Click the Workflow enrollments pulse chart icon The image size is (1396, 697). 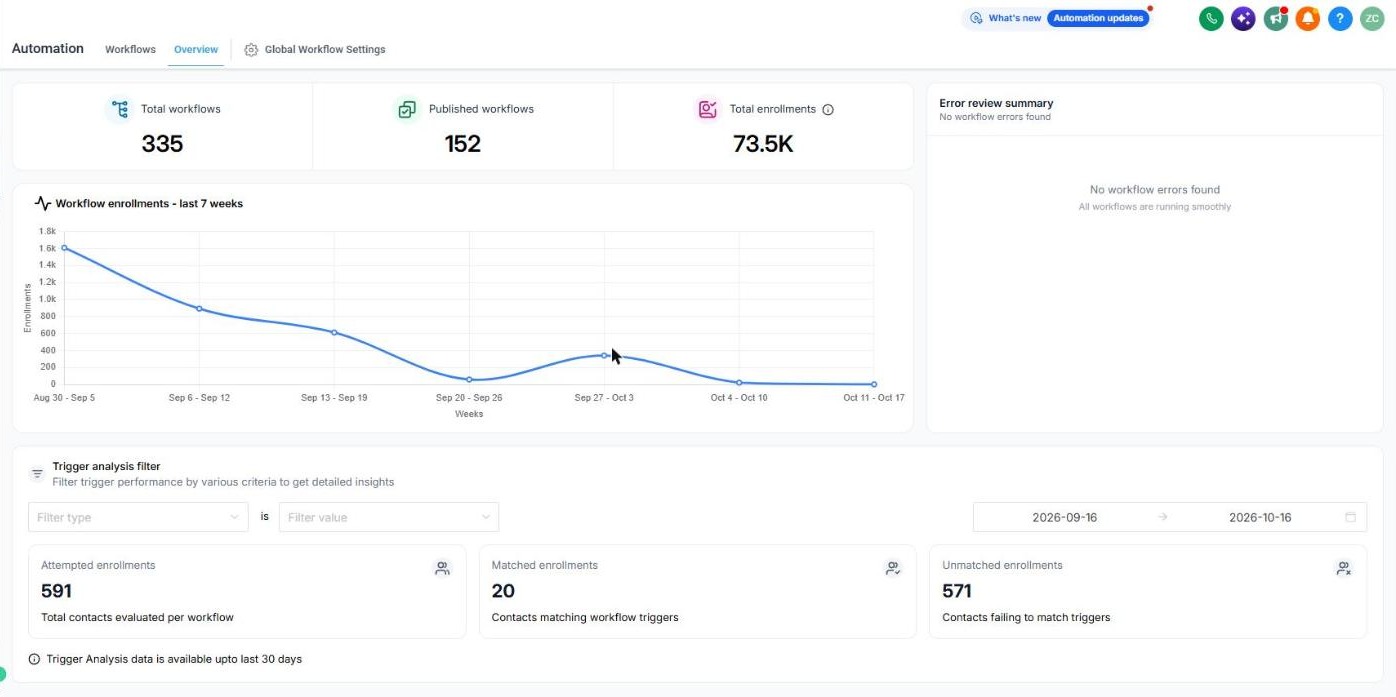click(43, 203)
